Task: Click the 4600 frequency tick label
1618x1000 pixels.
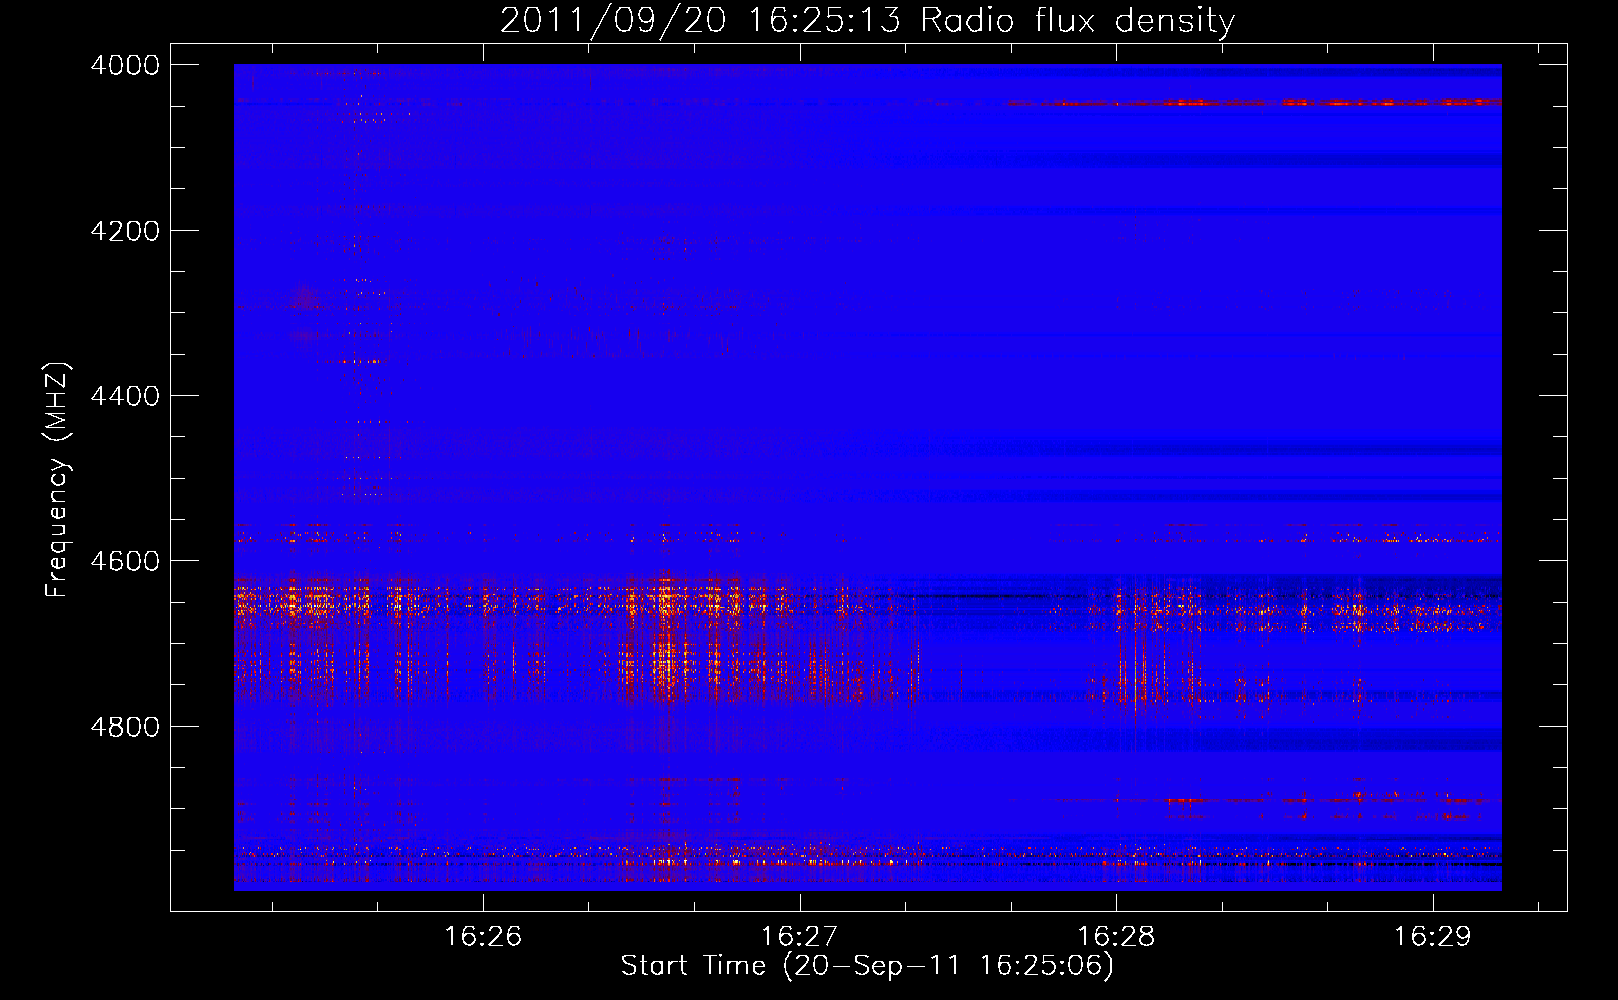Action: [x=125, y=561]
